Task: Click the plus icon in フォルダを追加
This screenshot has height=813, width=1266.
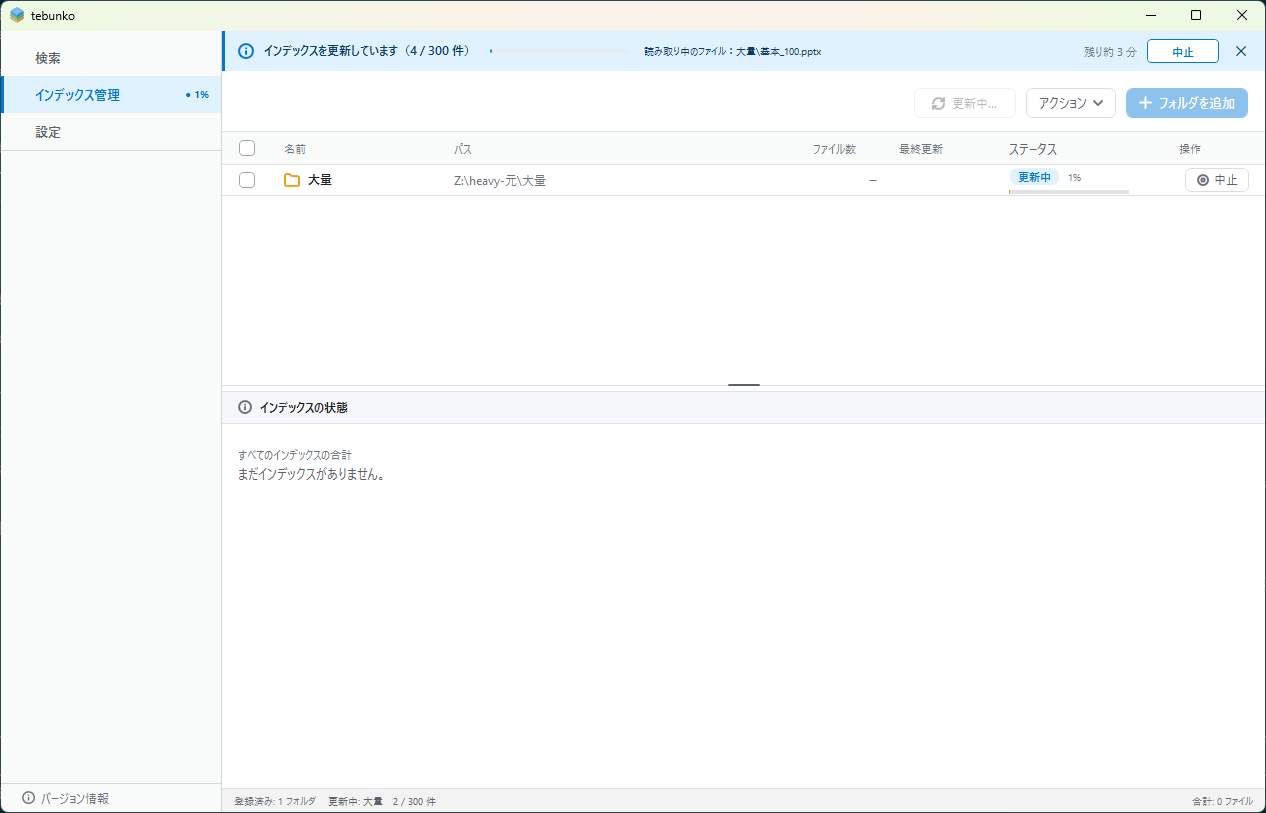Action: 1146,103
